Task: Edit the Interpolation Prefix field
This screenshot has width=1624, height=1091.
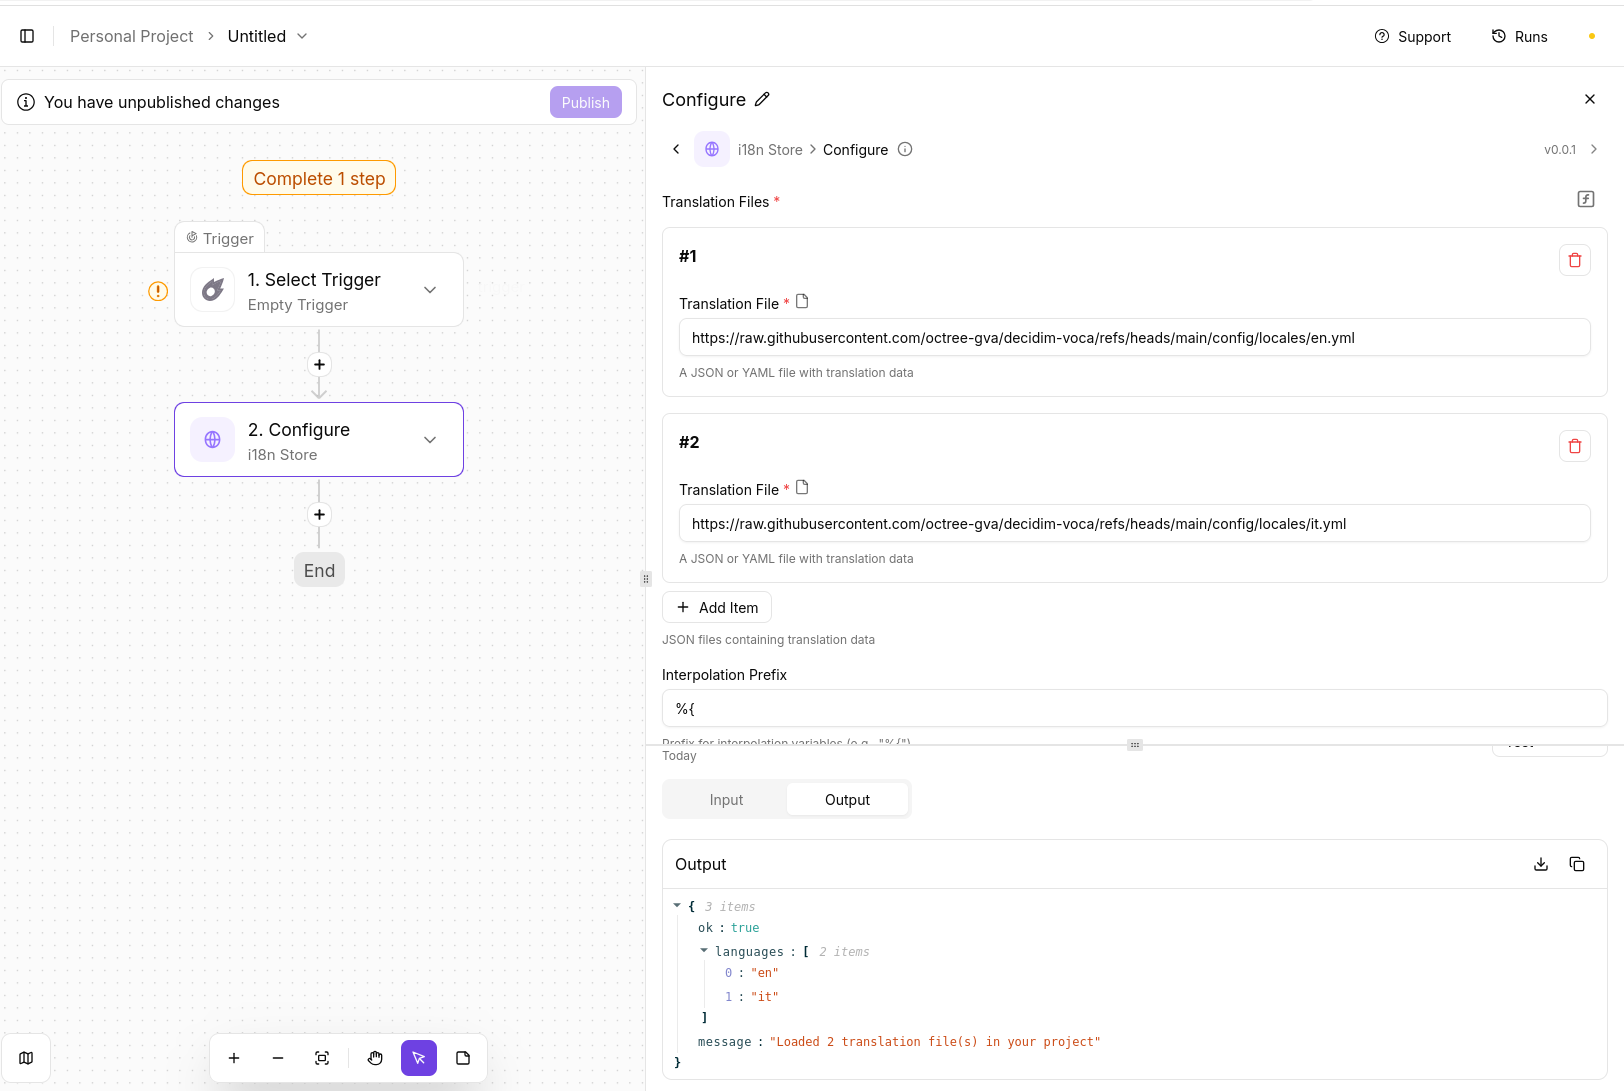Action: pos(1135,708)
